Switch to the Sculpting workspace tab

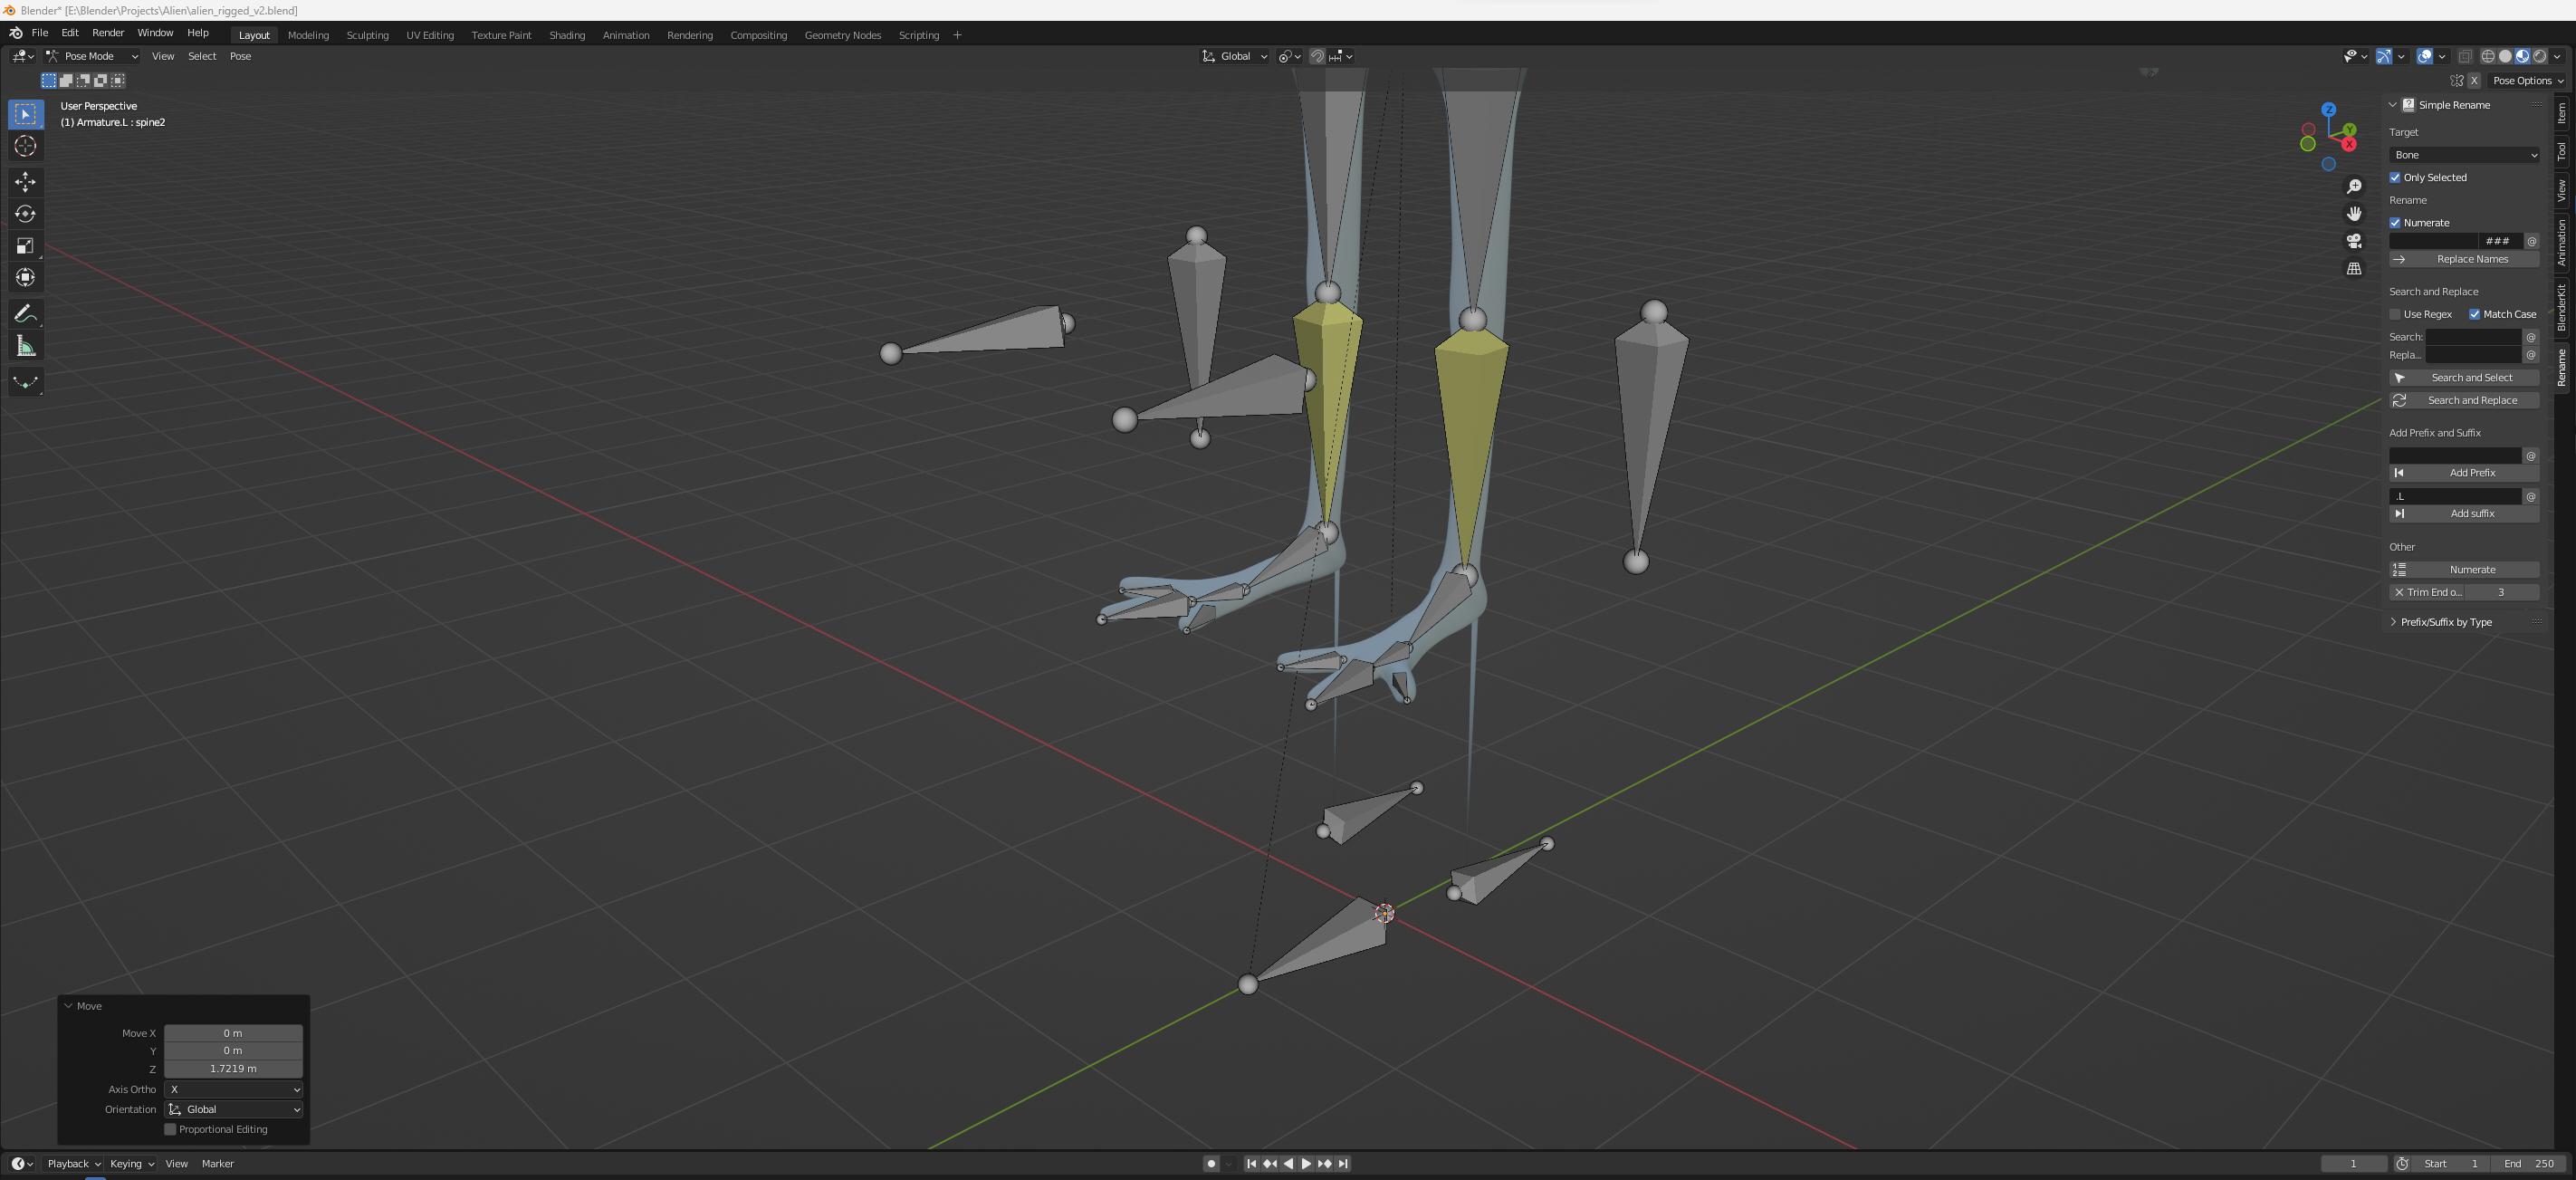(x=367, y=35)
